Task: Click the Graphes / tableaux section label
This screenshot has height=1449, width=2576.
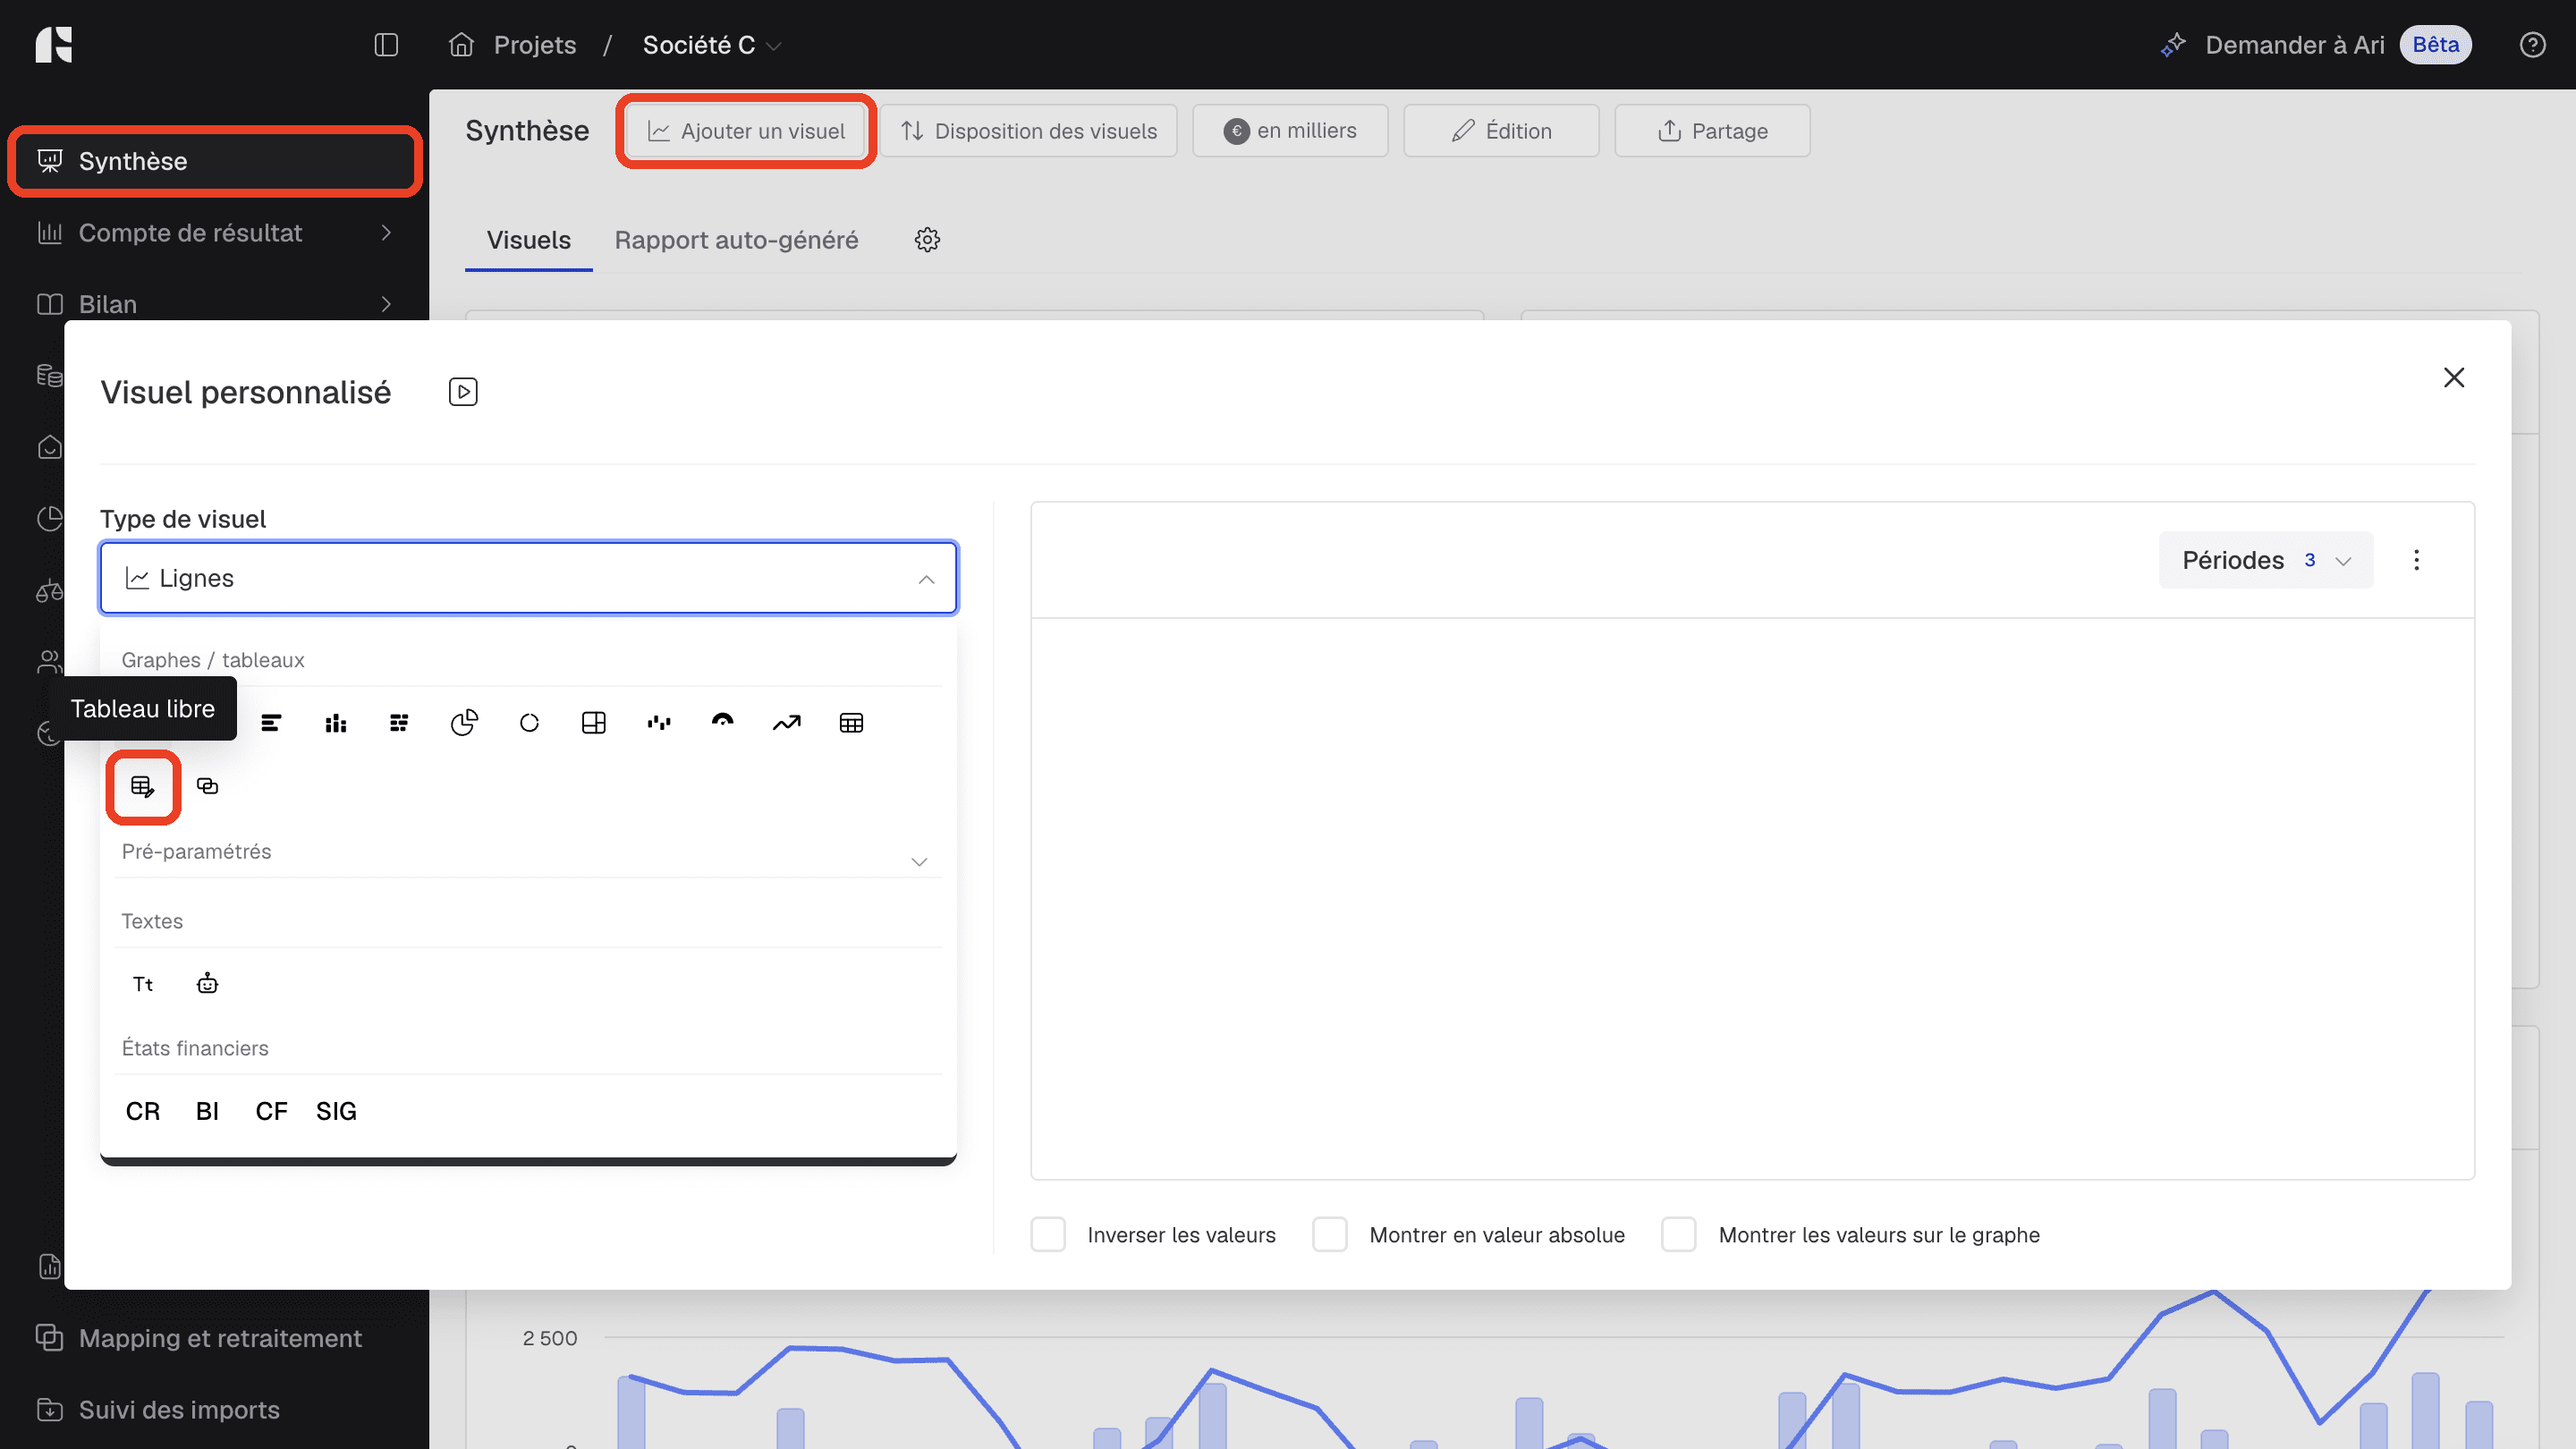Action: (x=213, y=660)
